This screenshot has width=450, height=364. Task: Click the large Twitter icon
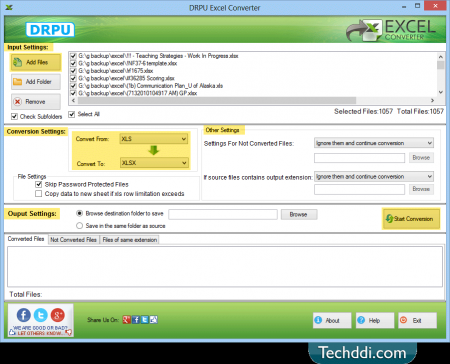pos(41,315)
